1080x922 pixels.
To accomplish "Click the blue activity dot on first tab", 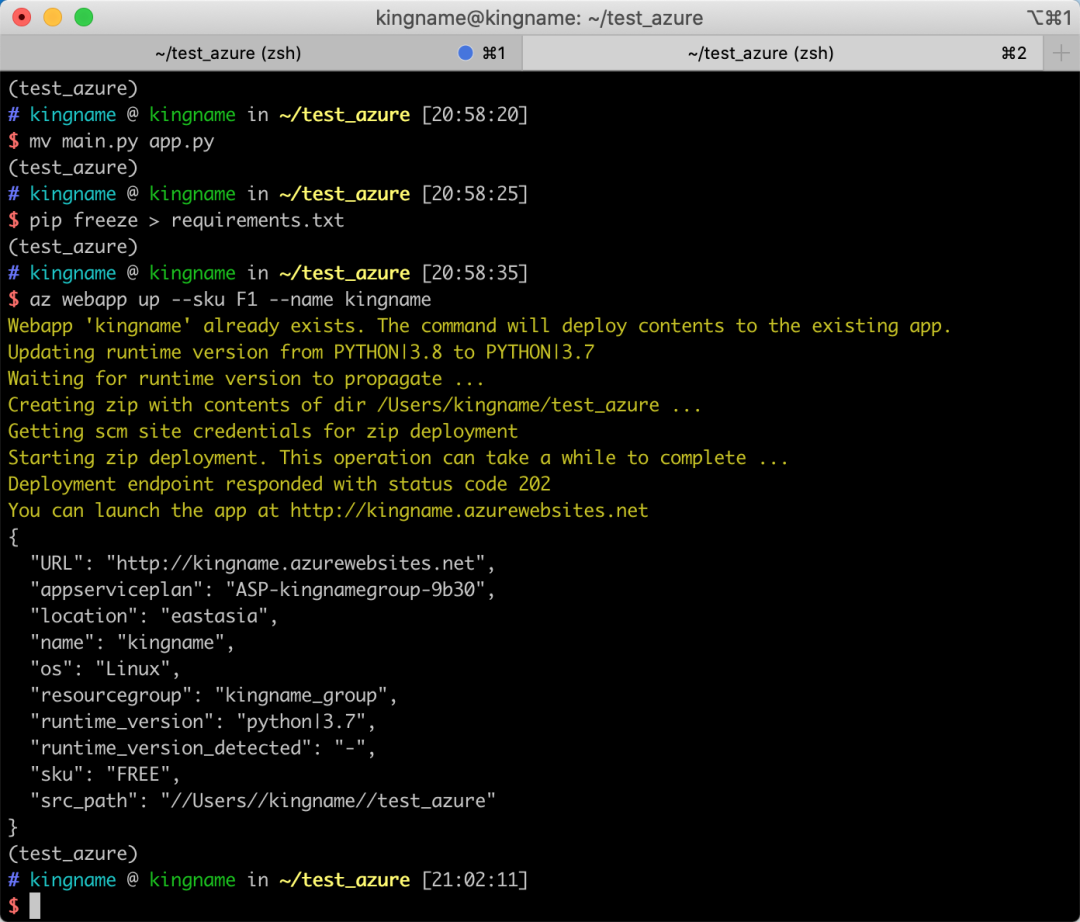I will click(x=465, y=53).
